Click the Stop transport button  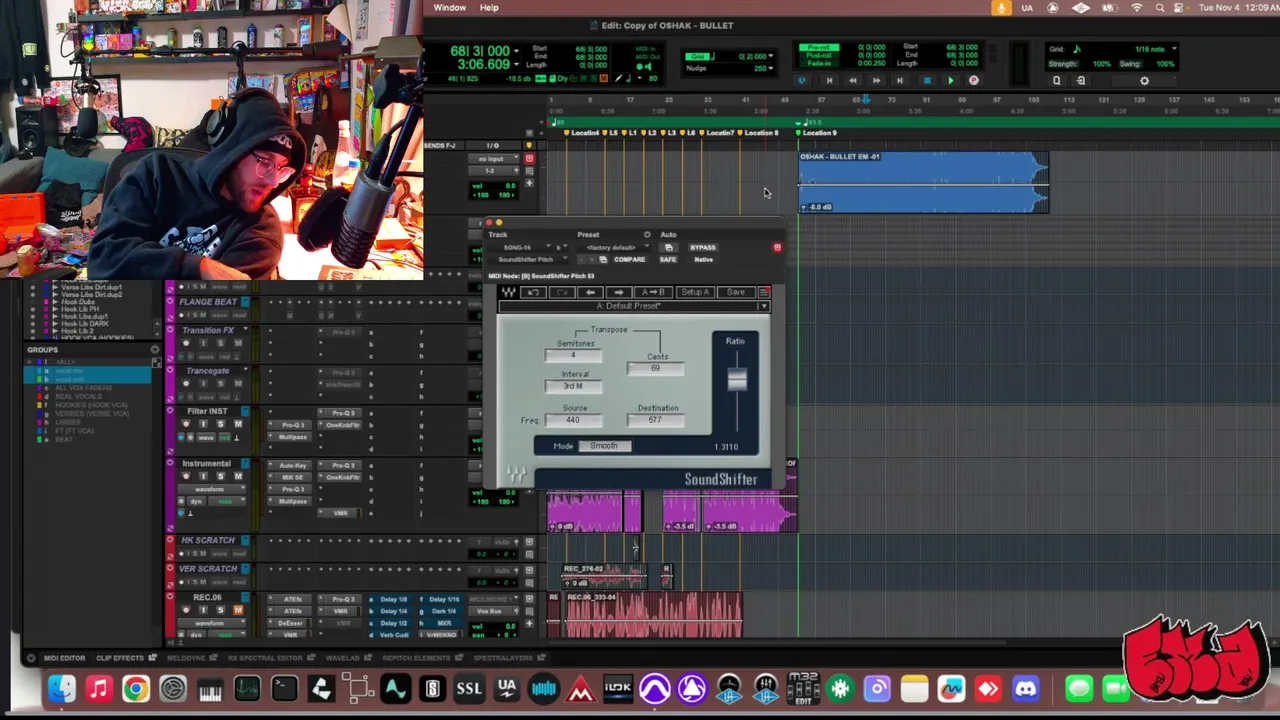926,81
